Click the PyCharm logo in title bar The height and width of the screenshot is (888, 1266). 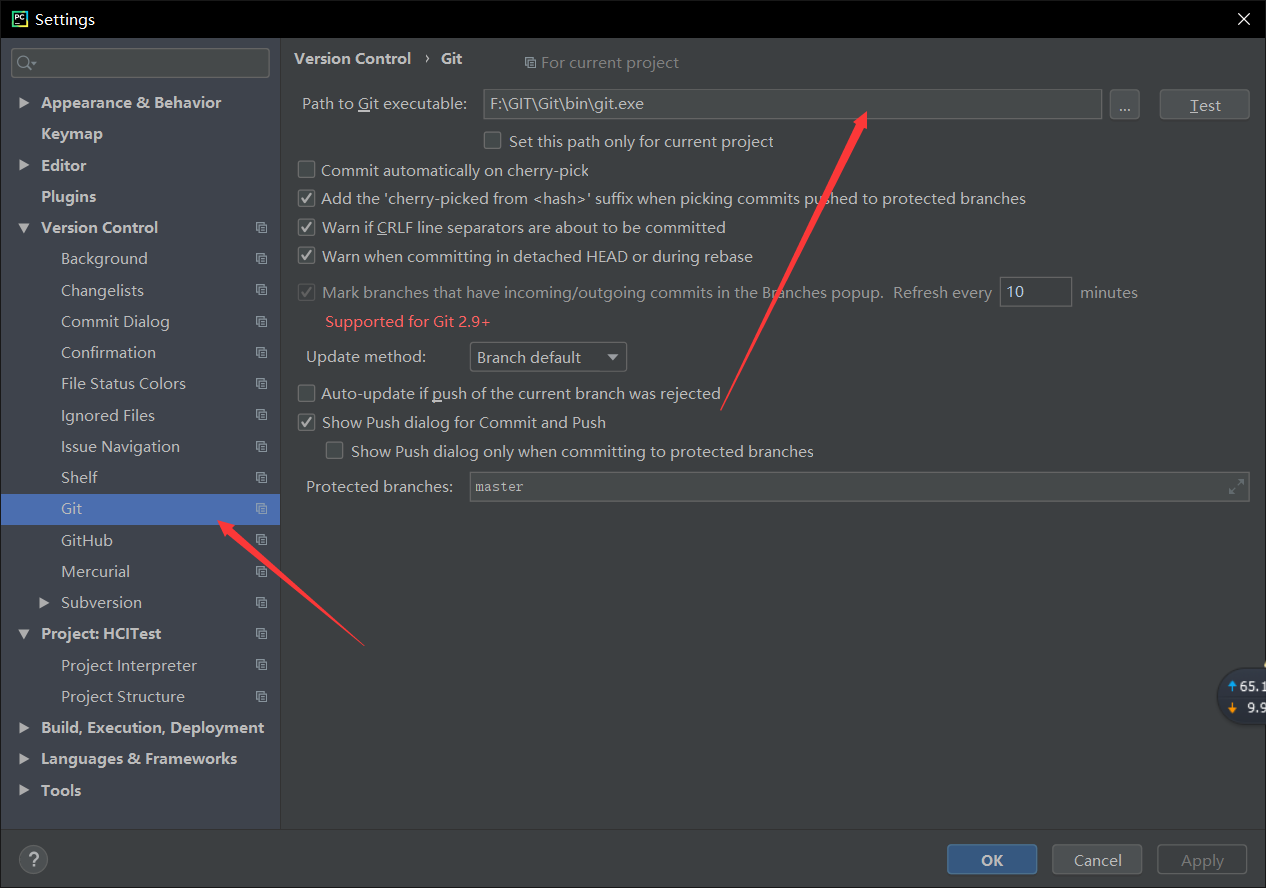tap(19, 19)
